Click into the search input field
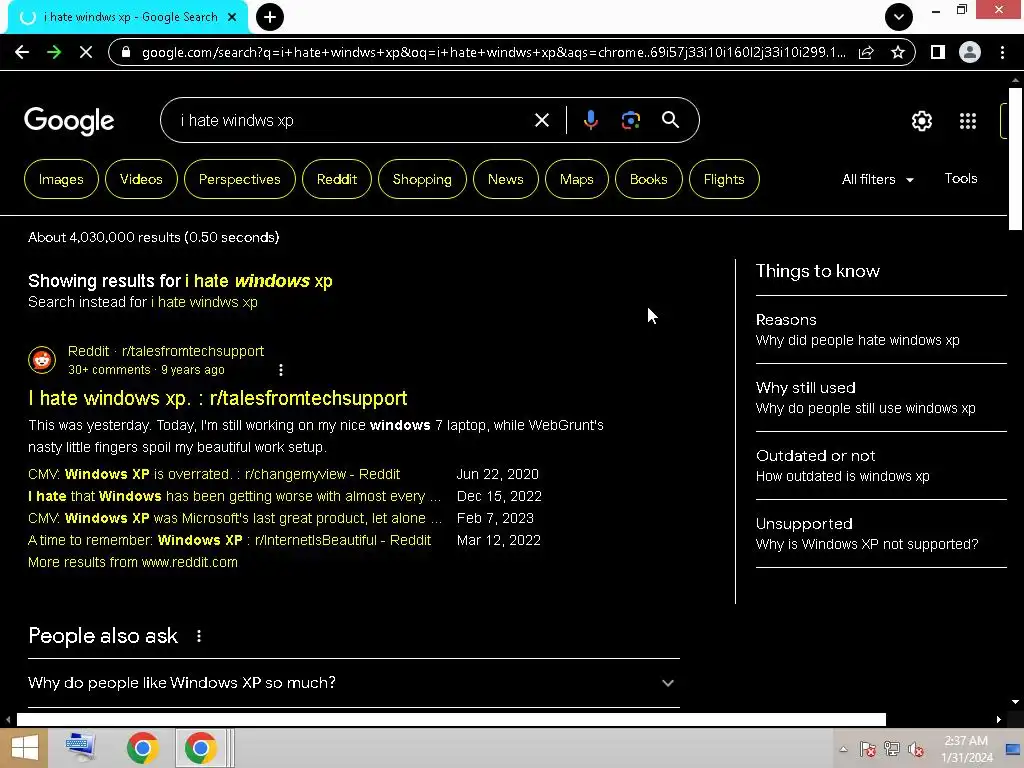 (x=353, y=121)
